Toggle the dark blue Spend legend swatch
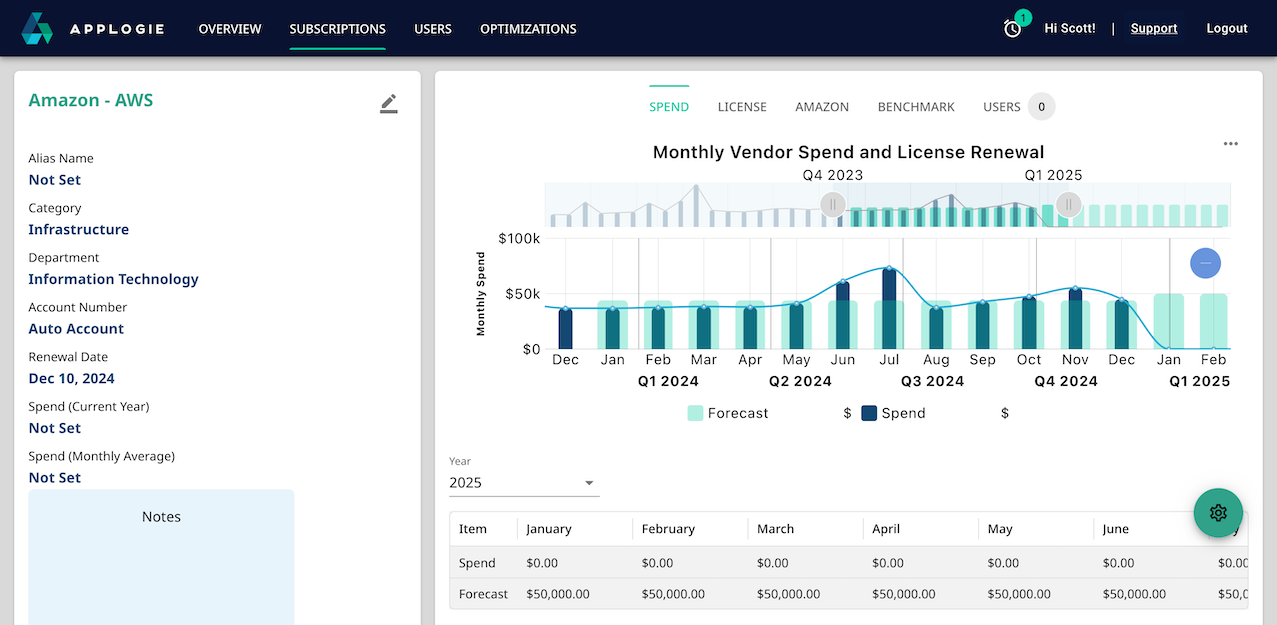The image size is (1277, 625). point(869,413)
